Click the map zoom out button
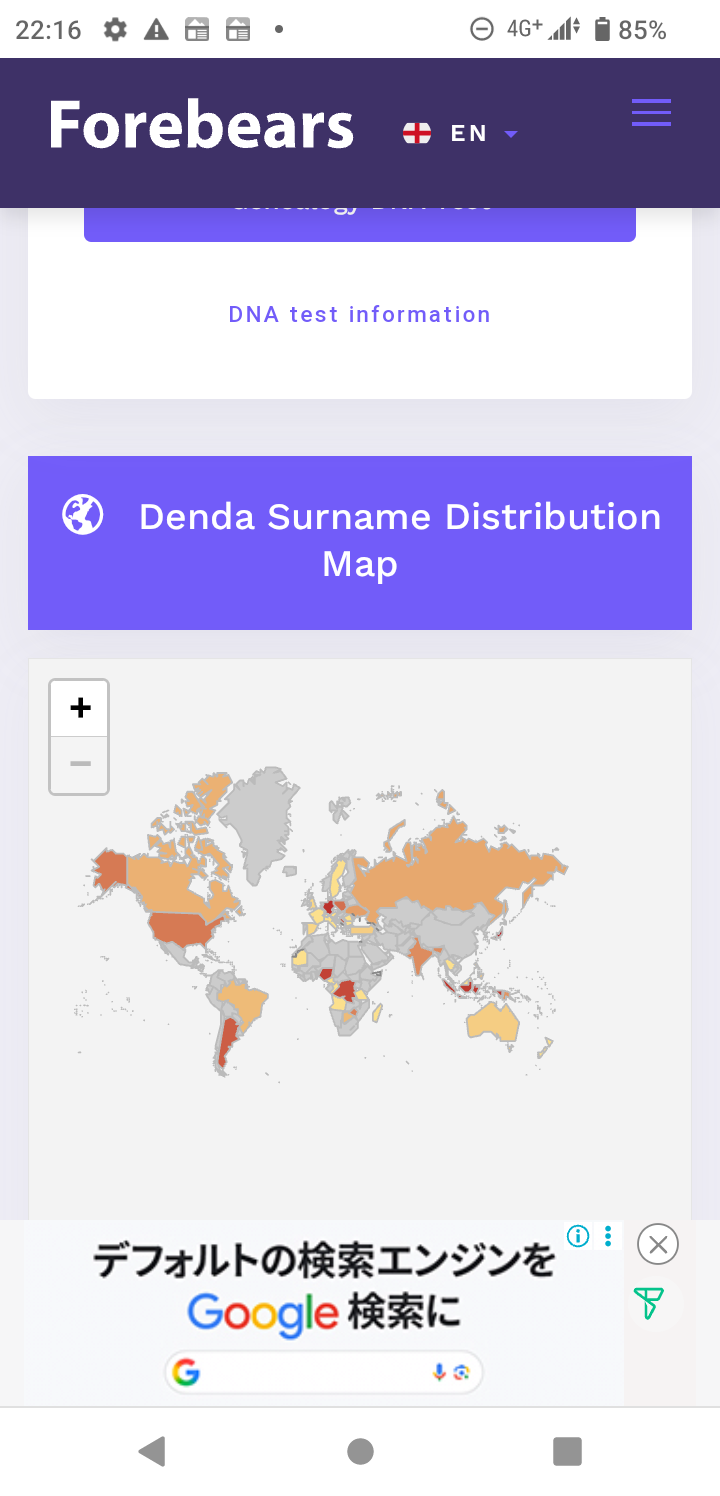Screen dimensions: 720x1496 coord(80,765)
